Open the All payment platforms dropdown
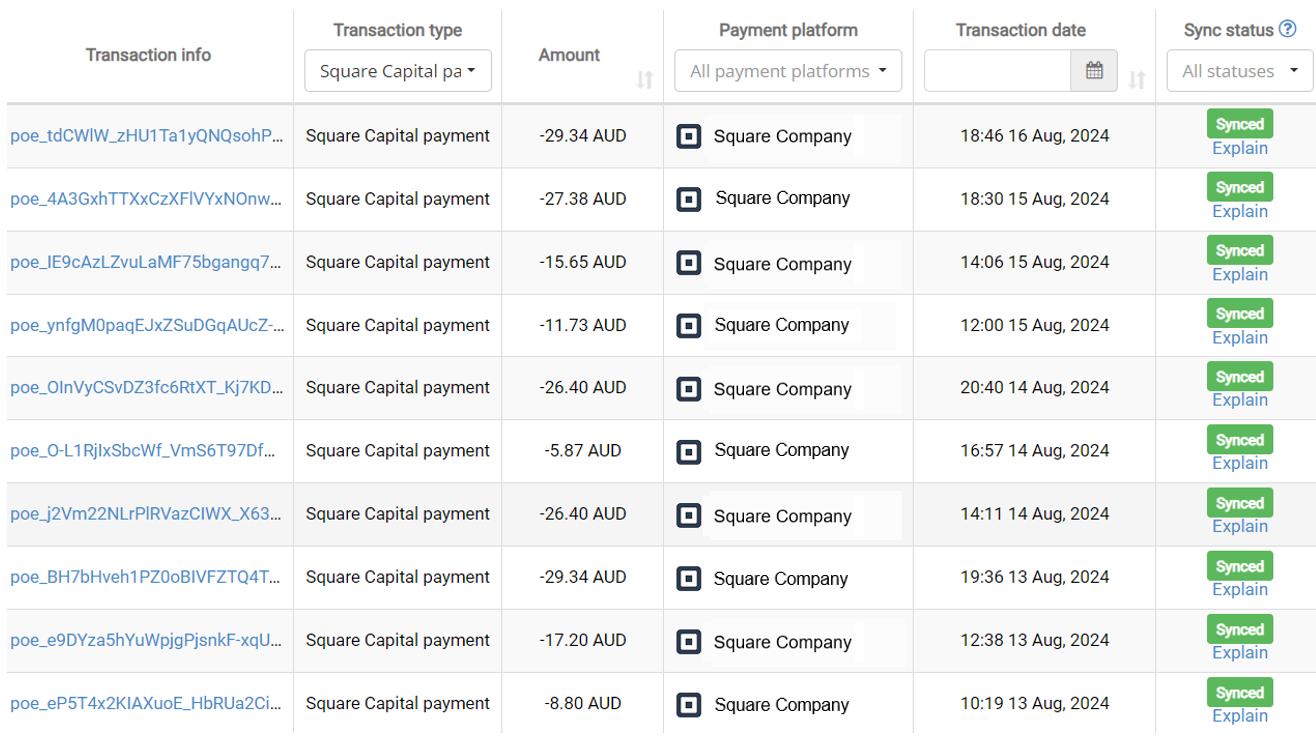 tap(787, 70)
